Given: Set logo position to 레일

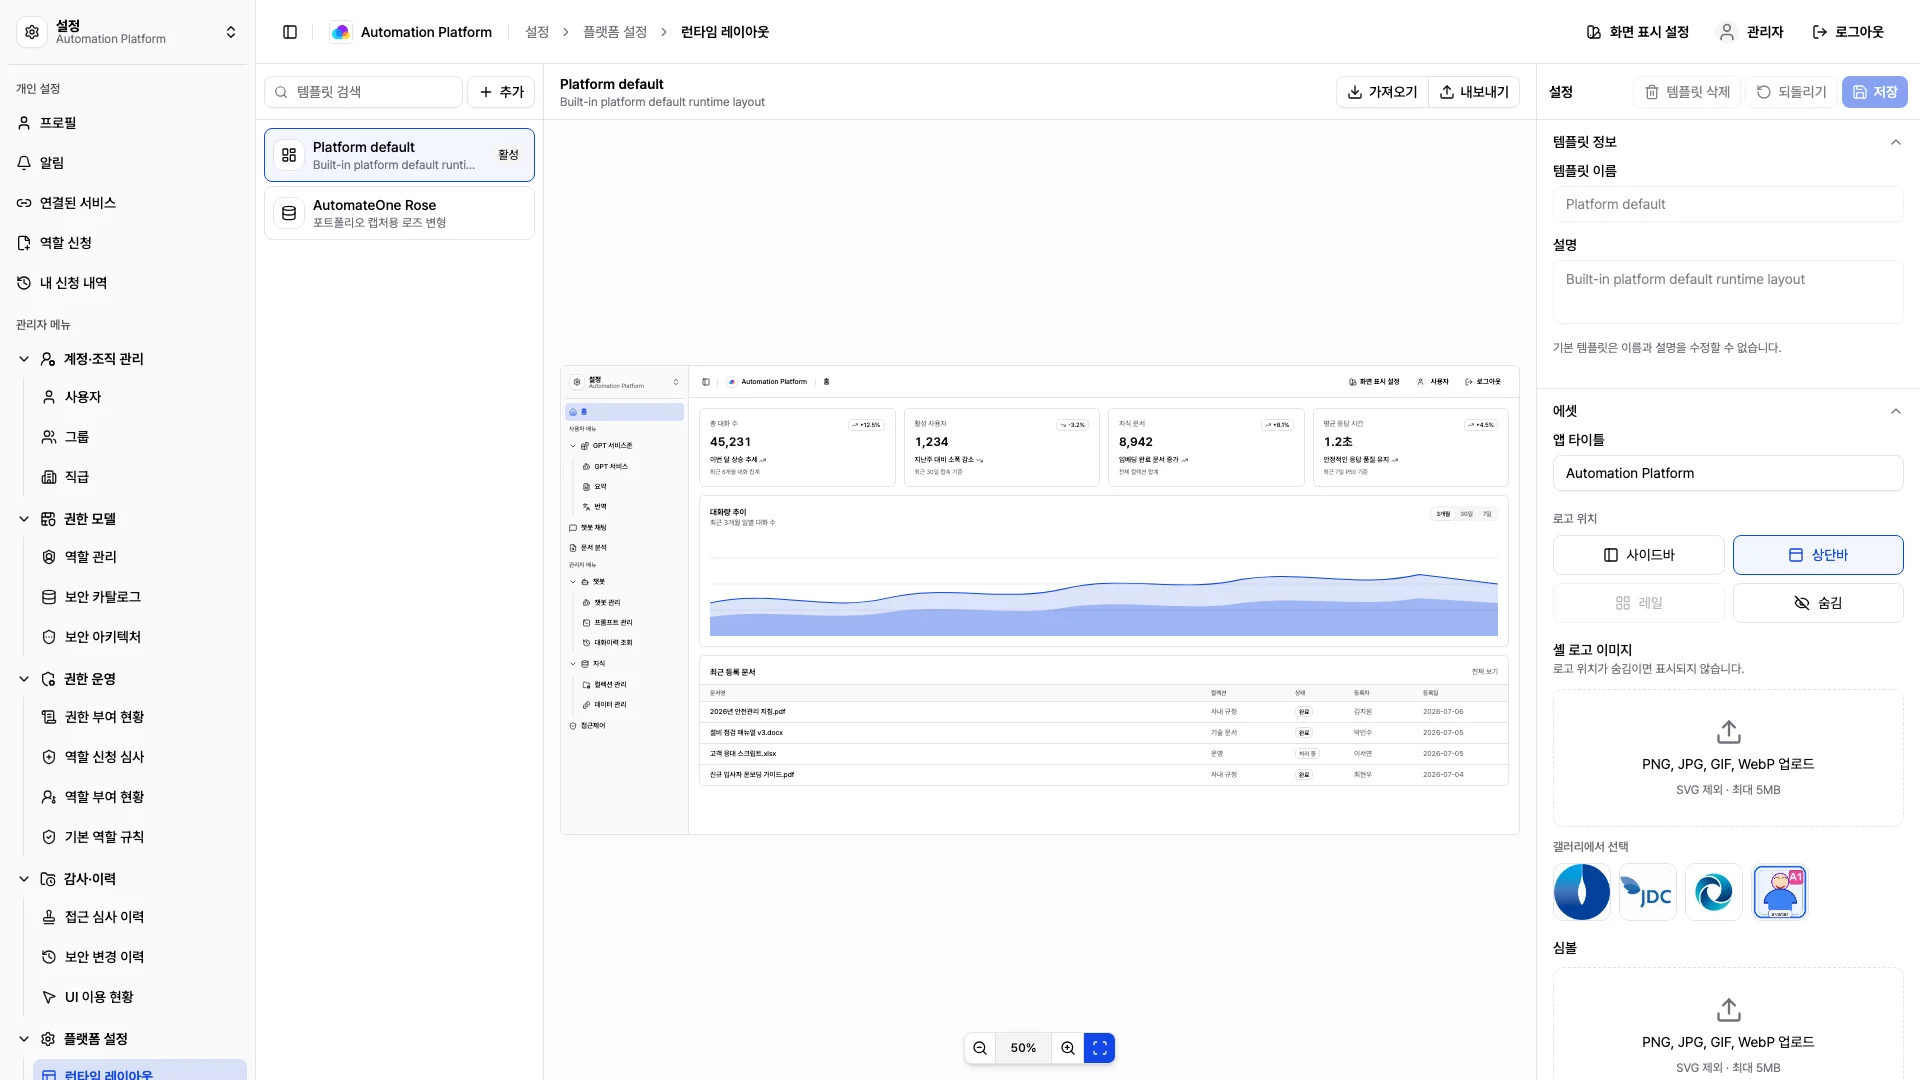Looking at the screenshot, I should [x=1638, y=603].
